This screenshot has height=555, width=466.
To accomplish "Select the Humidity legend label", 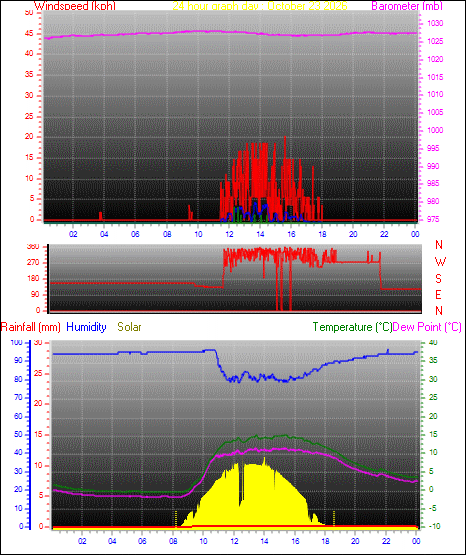I will tap(86, 327).
